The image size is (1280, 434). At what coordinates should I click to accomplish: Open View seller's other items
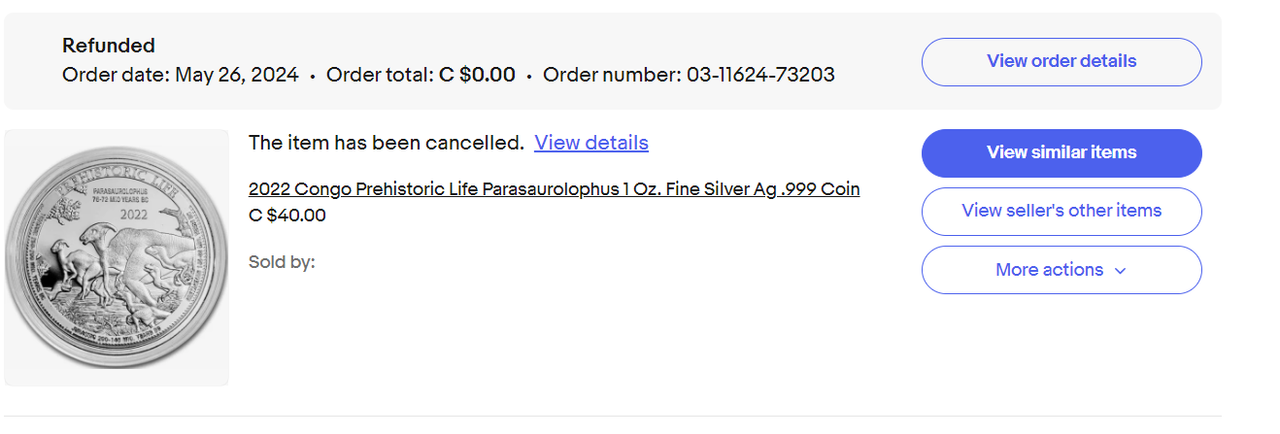click(x=1061, y=211)
